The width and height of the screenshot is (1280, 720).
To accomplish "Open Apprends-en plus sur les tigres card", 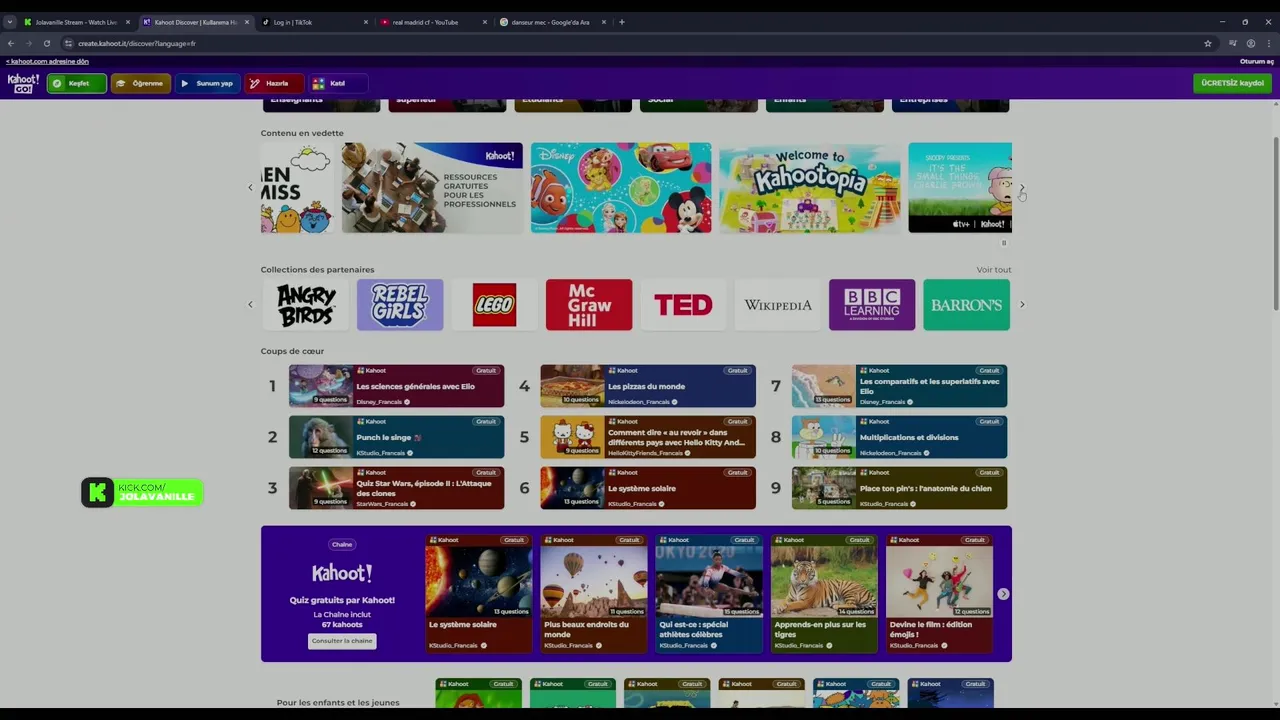I will point(823,594).
